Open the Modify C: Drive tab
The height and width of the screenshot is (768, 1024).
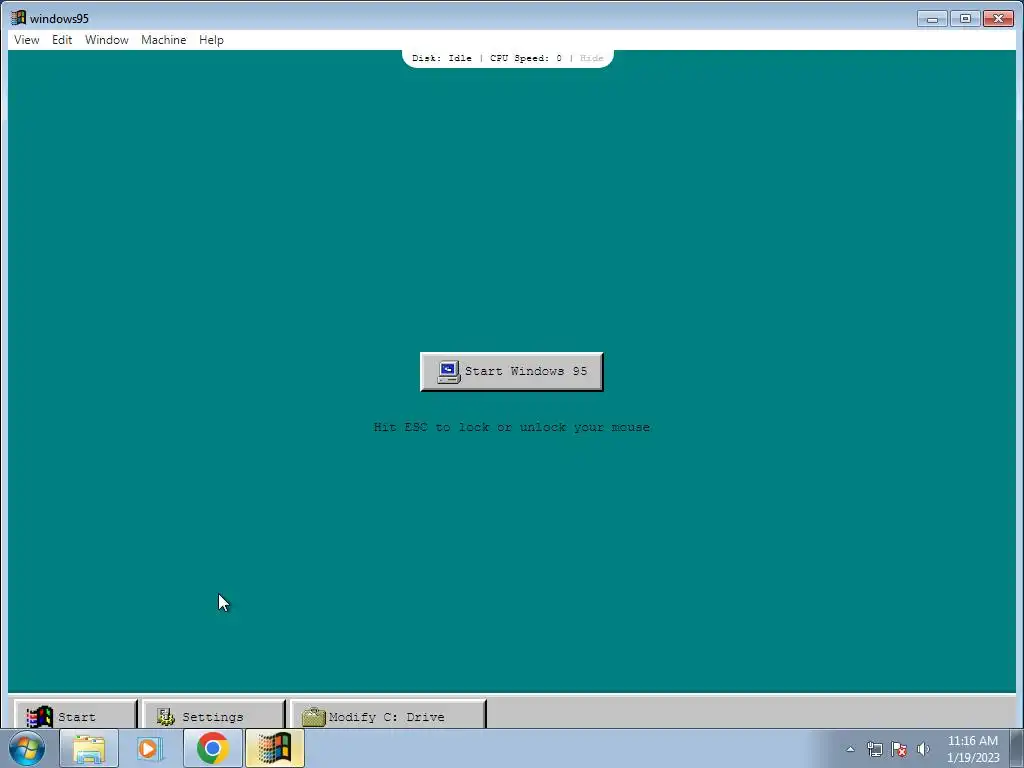[x=388, y=714]
